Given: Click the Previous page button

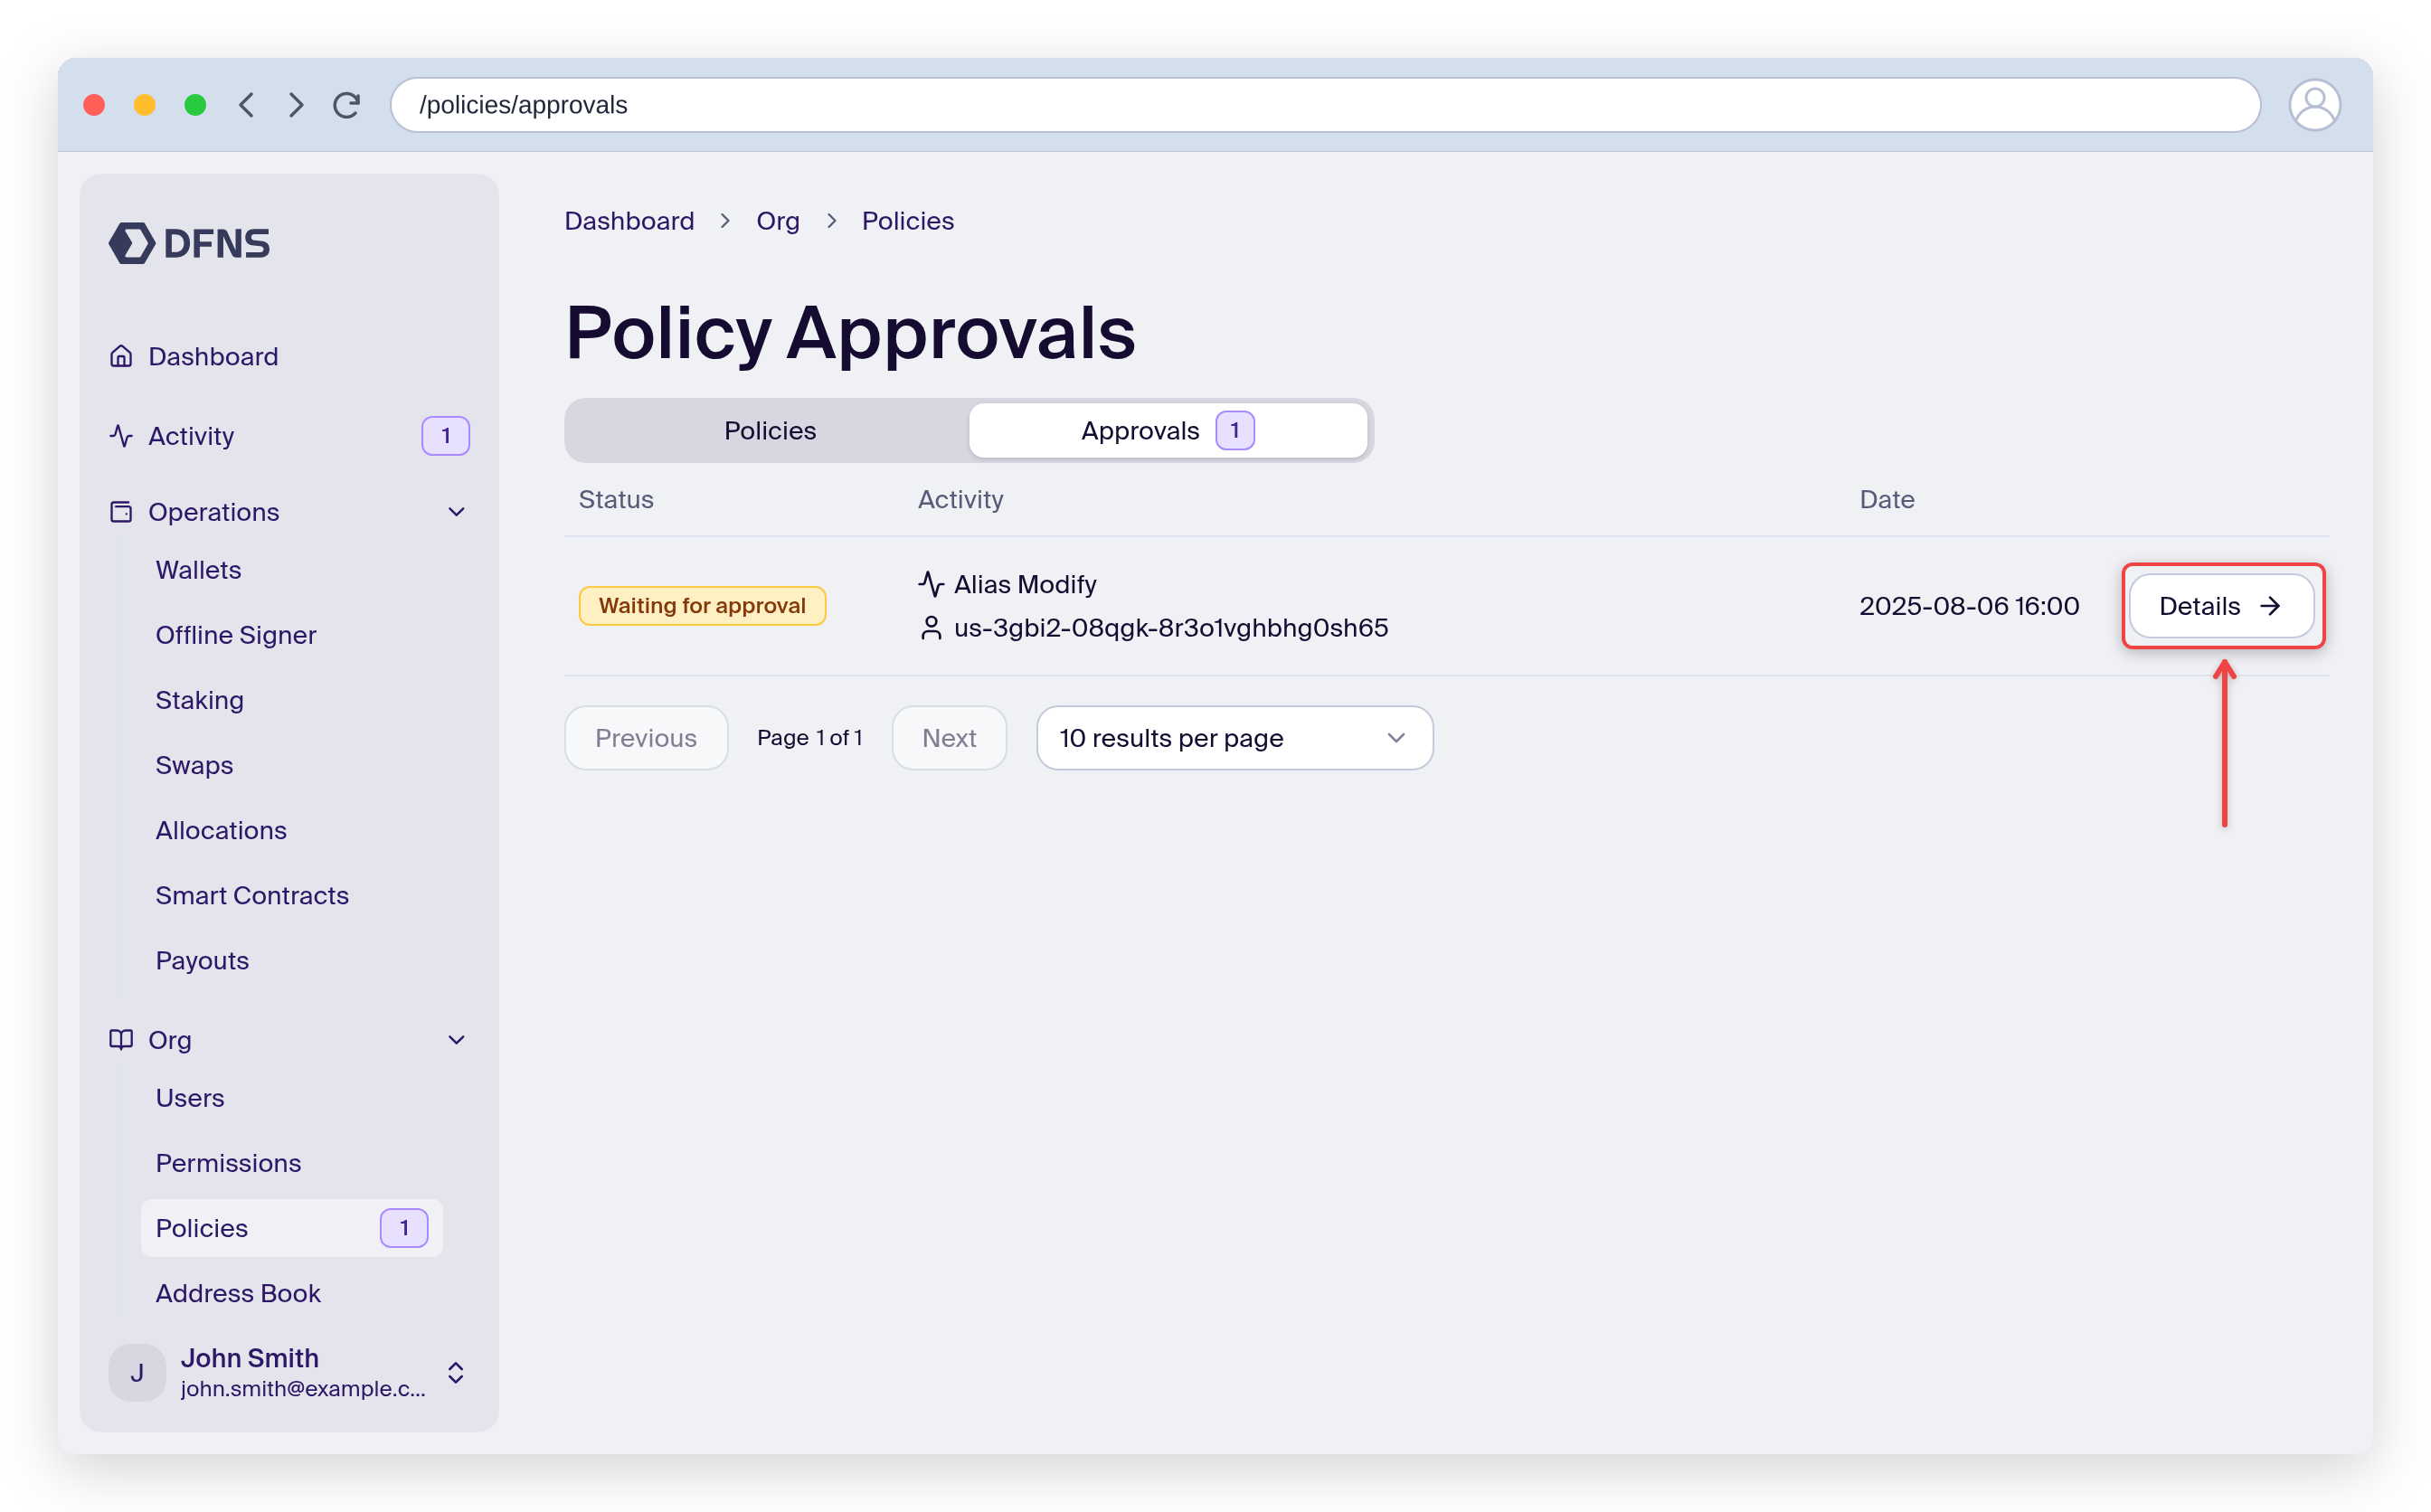Looking at the screenshot, I should (x=646, y=738).
